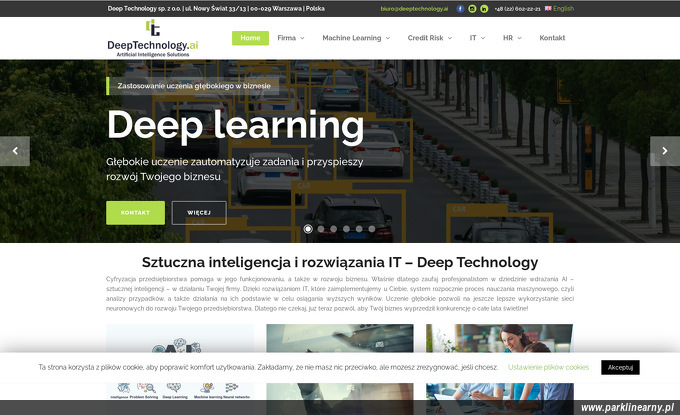Click the WIĘCEJ button on slider
Viewport: 680px width, 415px height.
(199, 212)
